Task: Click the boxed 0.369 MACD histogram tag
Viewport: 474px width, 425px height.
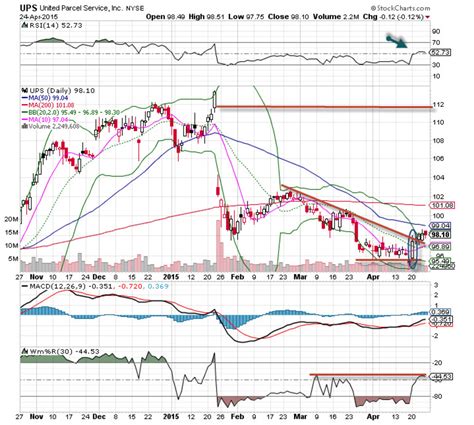Action: tap(441, 312)
